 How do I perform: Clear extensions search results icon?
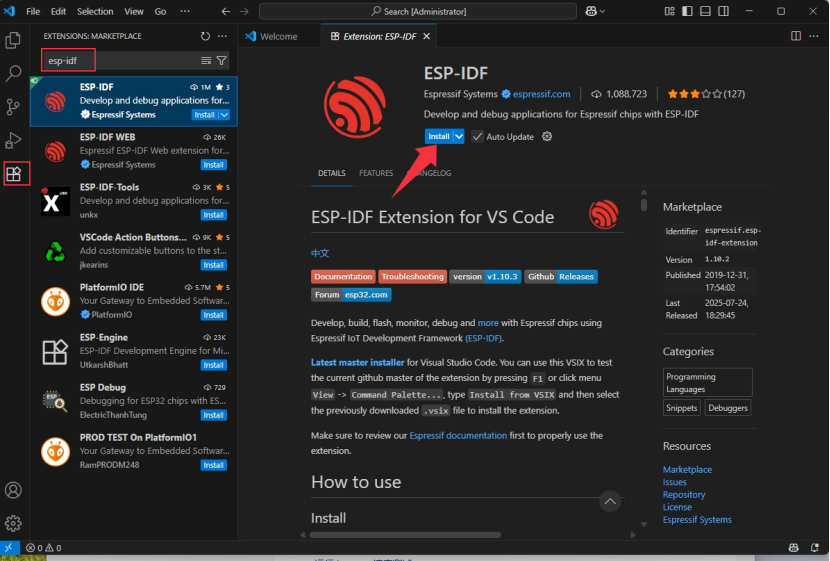[x=206, y=61]
